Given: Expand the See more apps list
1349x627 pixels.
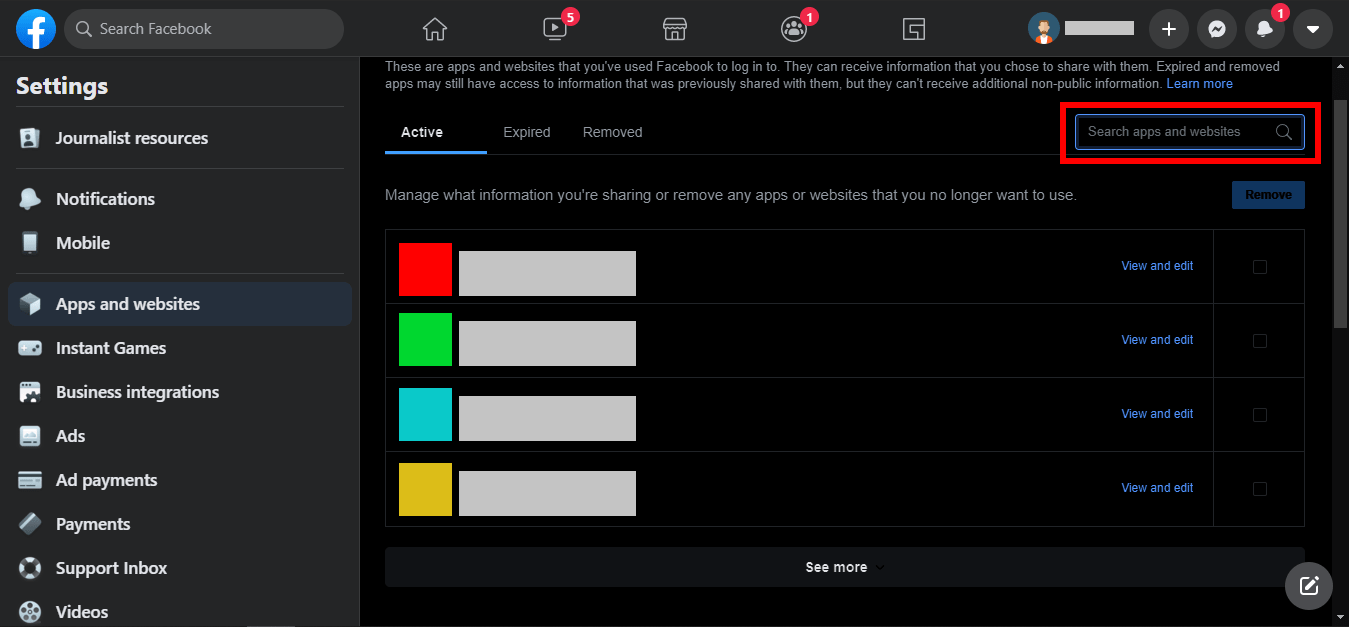Looking at the screenshot, I should coord(844,567).
